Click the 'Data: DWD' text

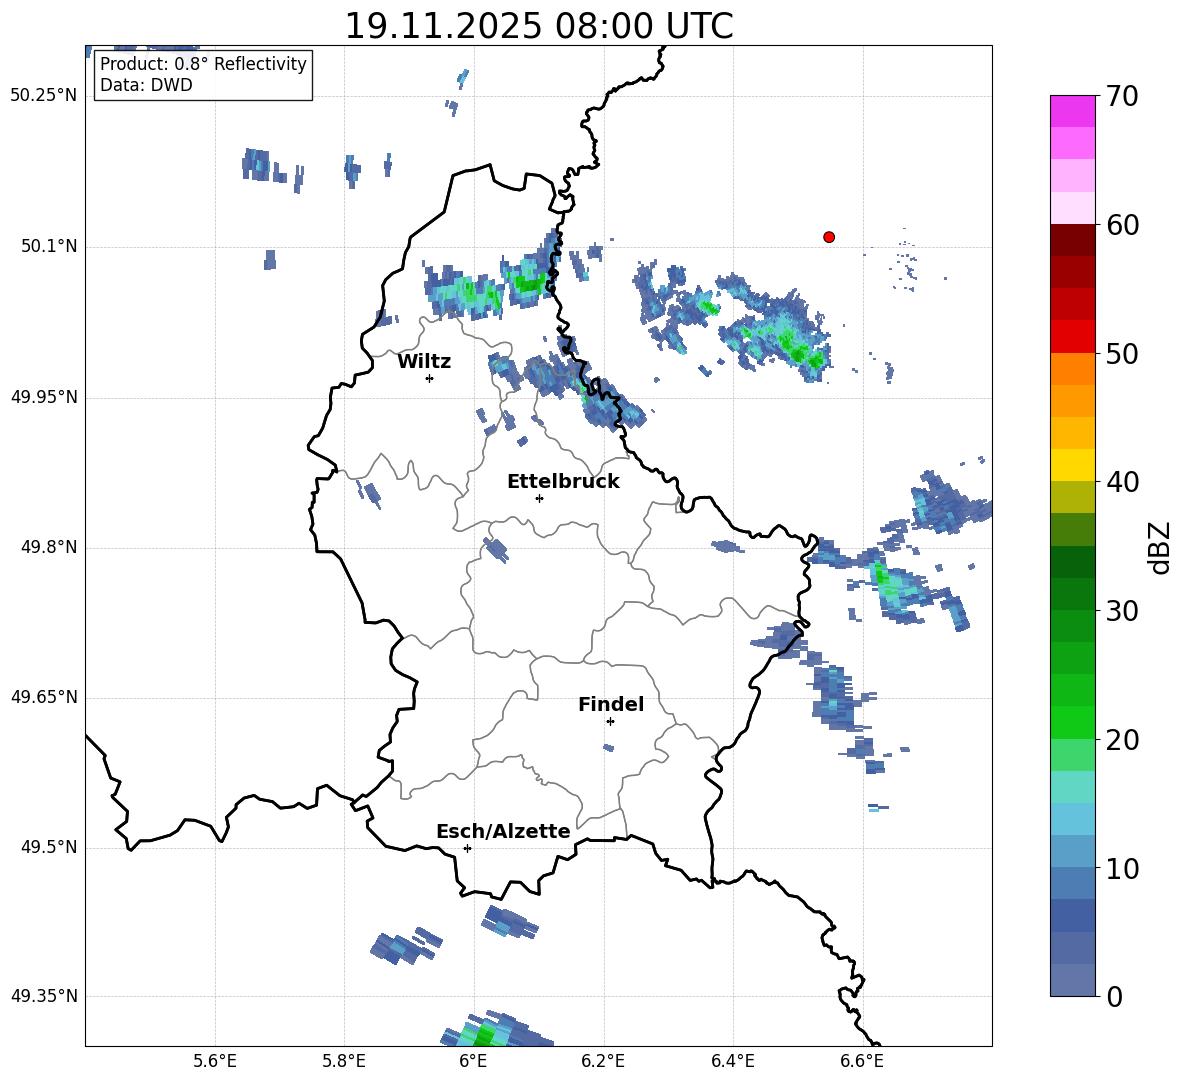pyautogui.click(x=146, y=85)
